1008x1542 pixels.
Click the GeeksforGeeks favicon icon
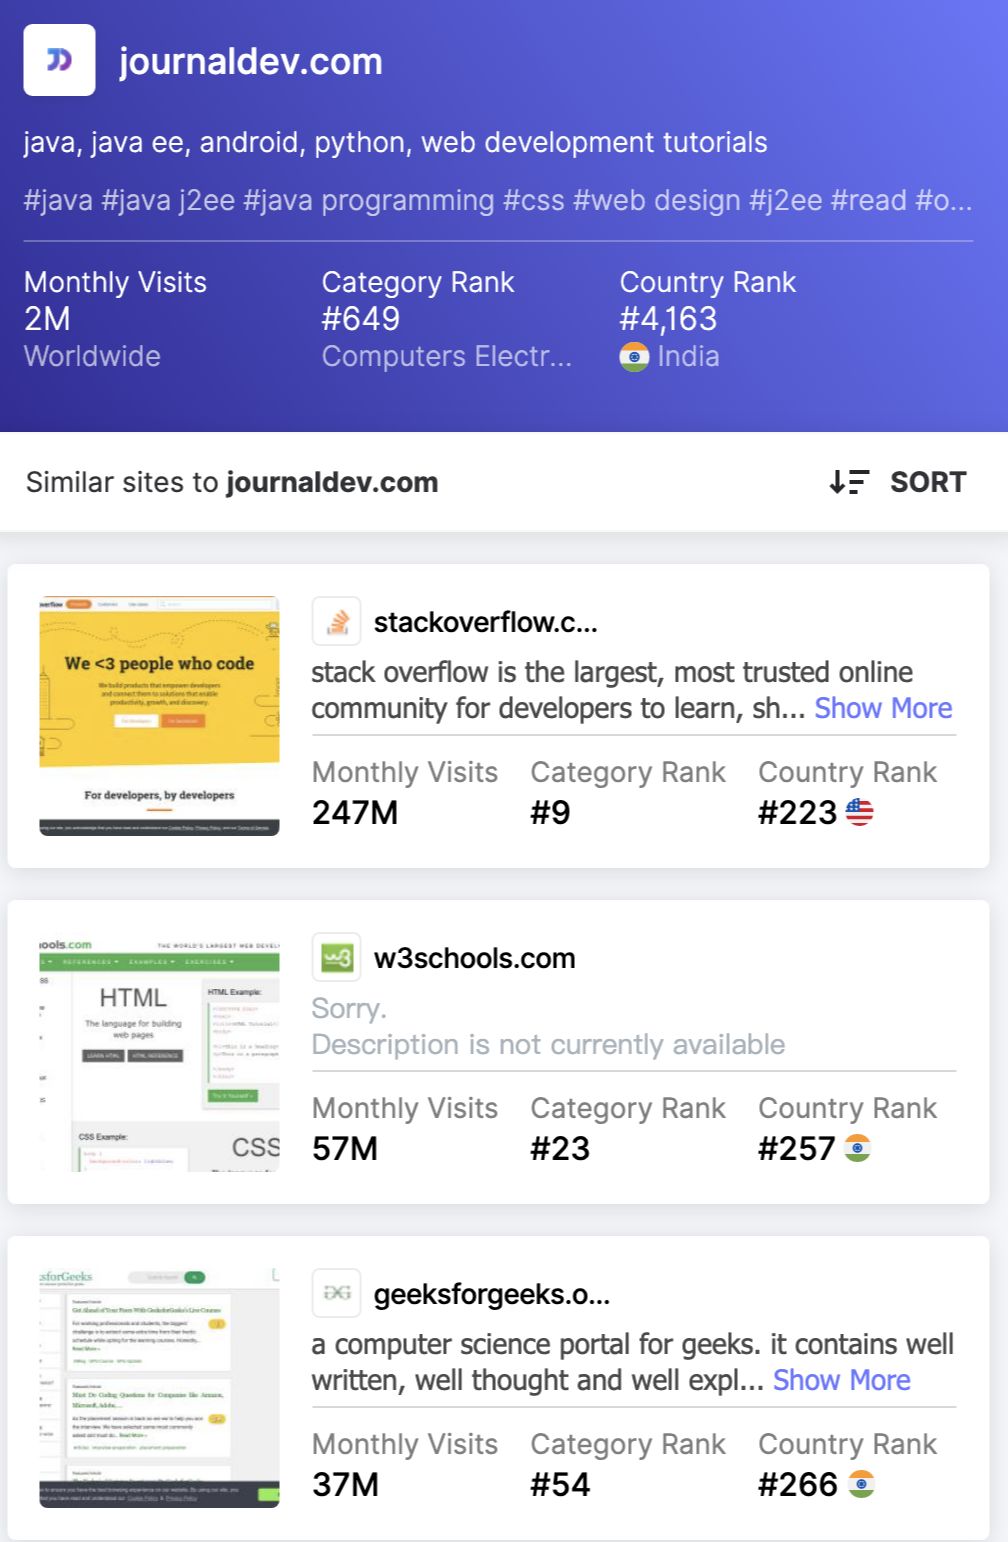(x=337, y=1294)
